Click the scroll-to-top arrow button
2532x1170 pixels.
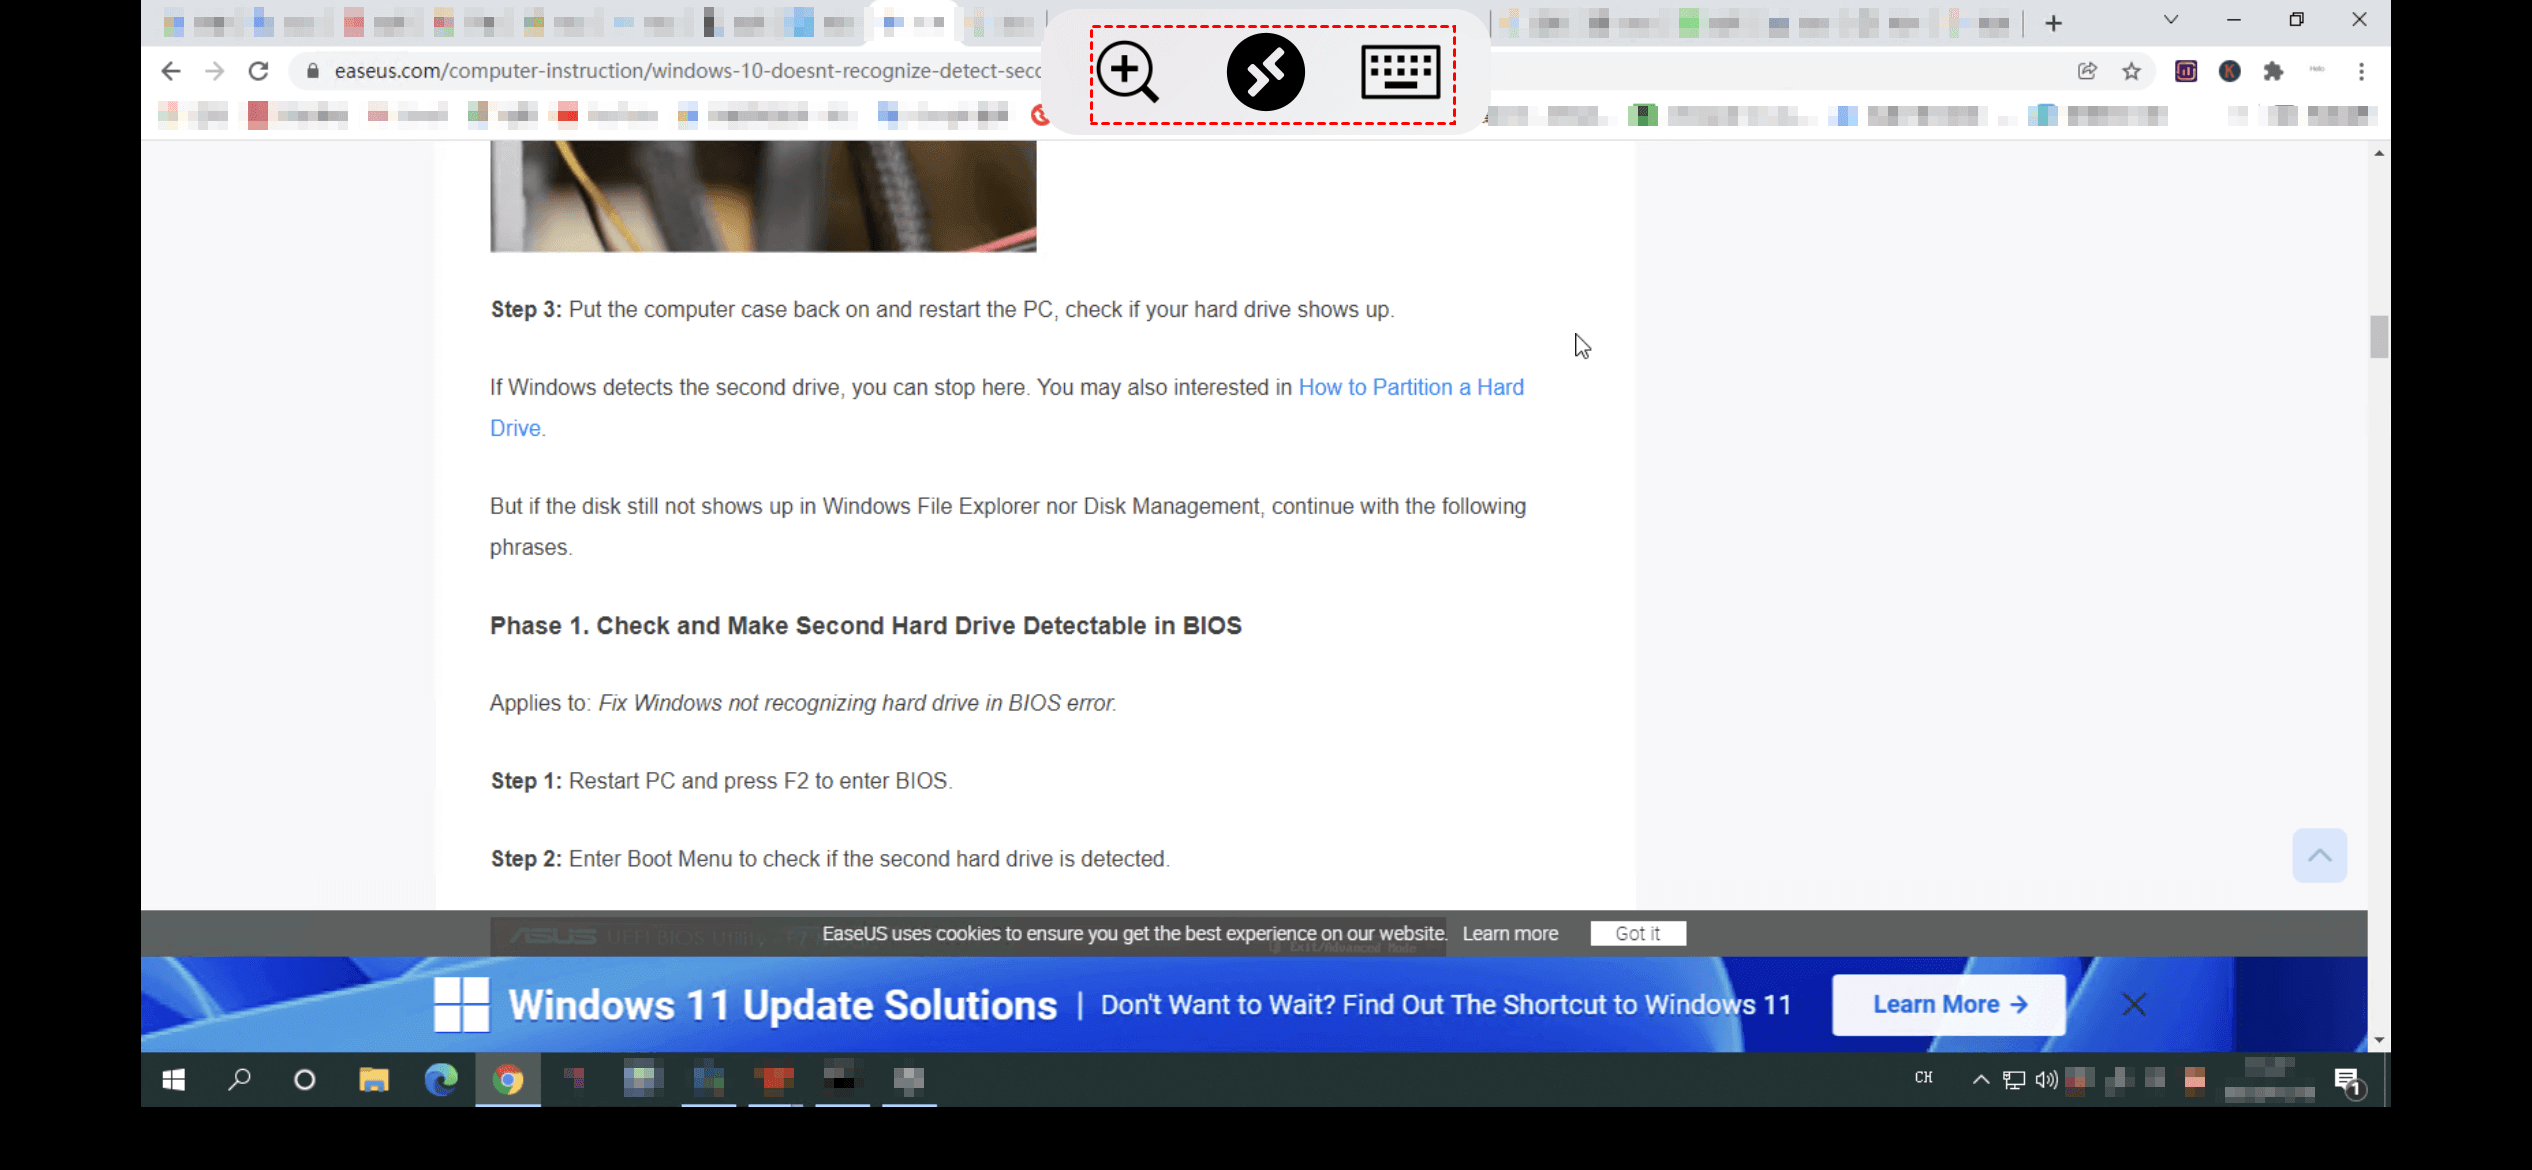[x=2319, y=855]
